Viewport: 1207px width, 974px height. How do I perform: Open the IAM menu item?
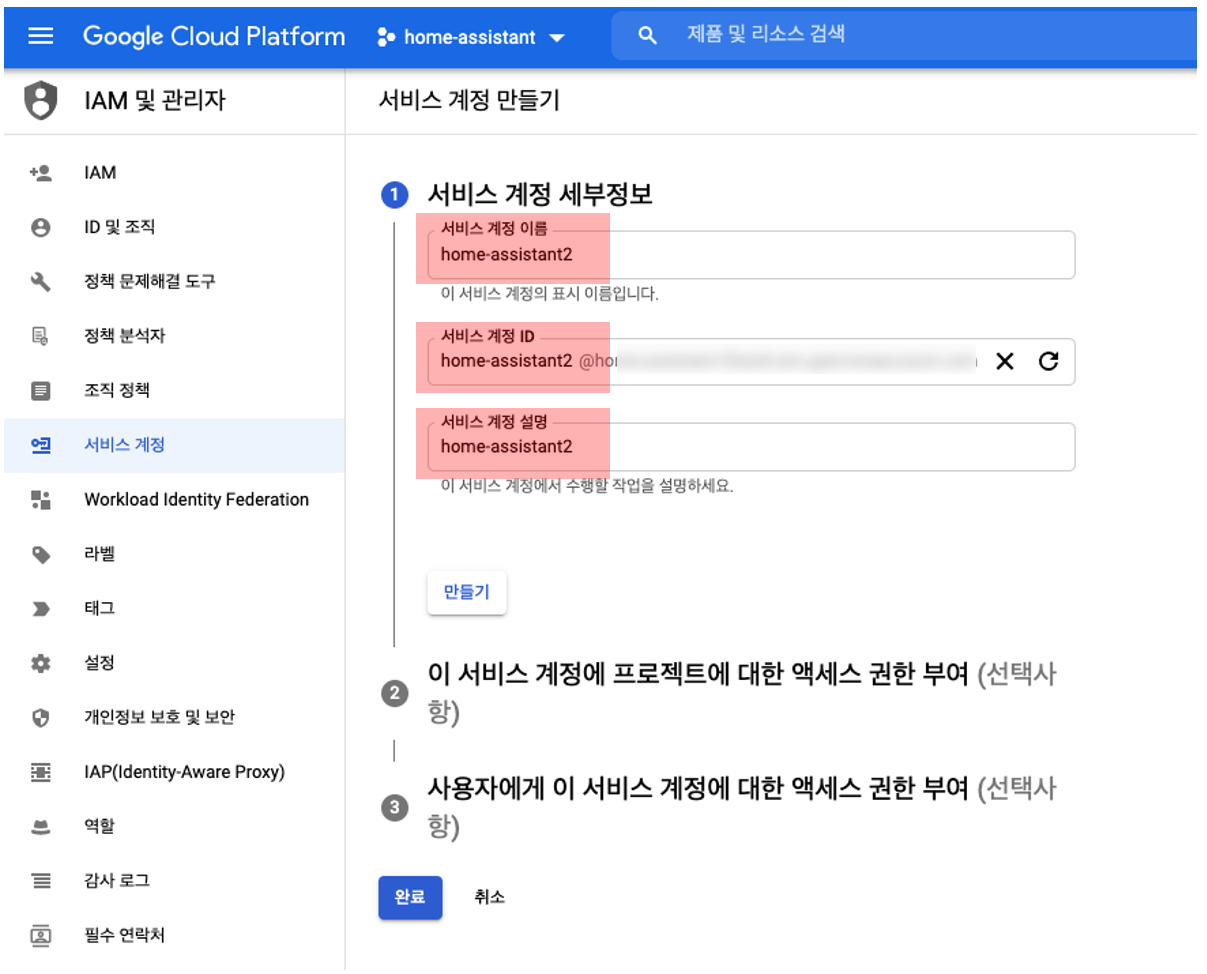[x=175, y=173]
